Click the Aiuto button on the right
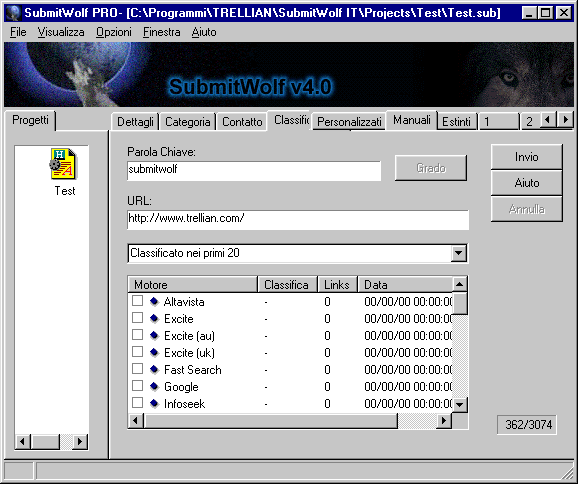 tap(526, 183)
